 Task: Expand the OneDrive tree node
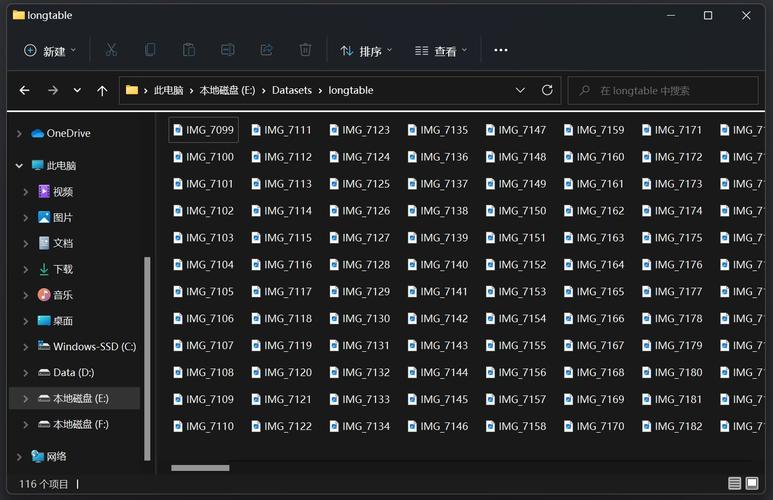[x=19, y=134]
